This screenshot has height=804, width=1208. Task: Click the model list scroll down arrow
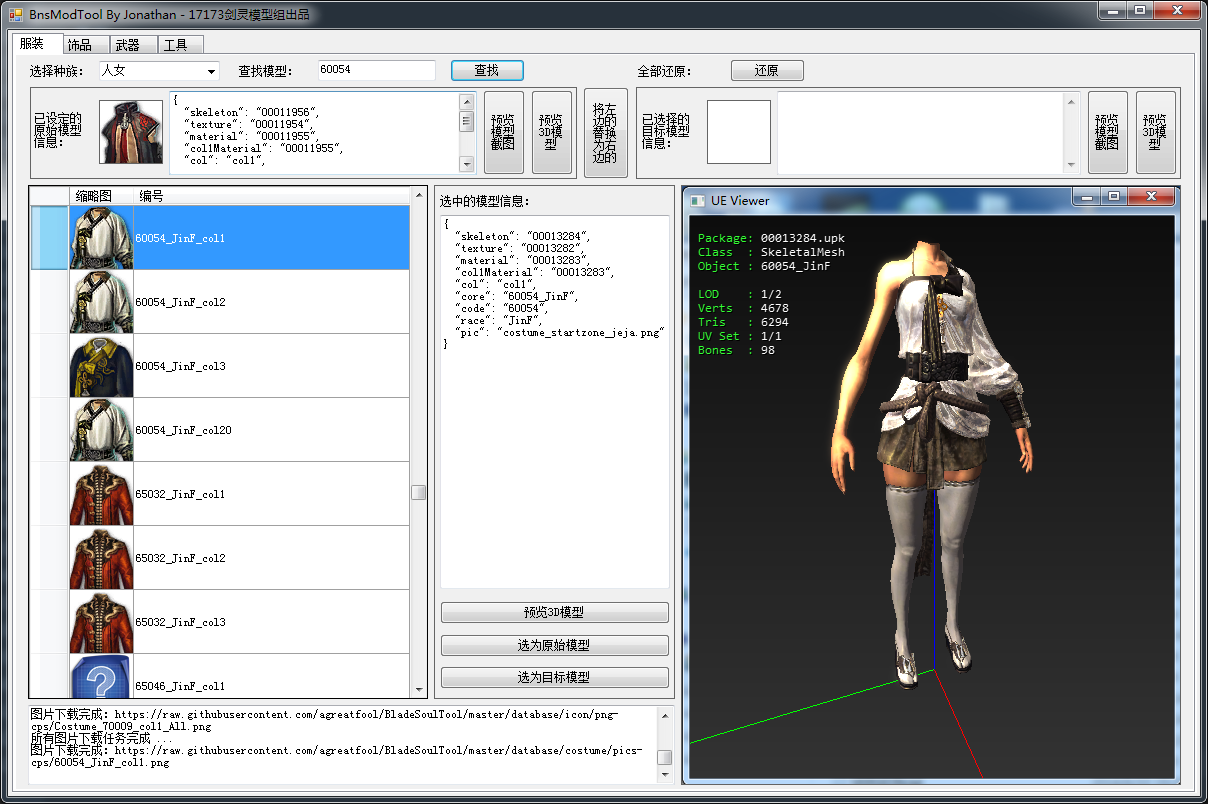tap(419, 690)
